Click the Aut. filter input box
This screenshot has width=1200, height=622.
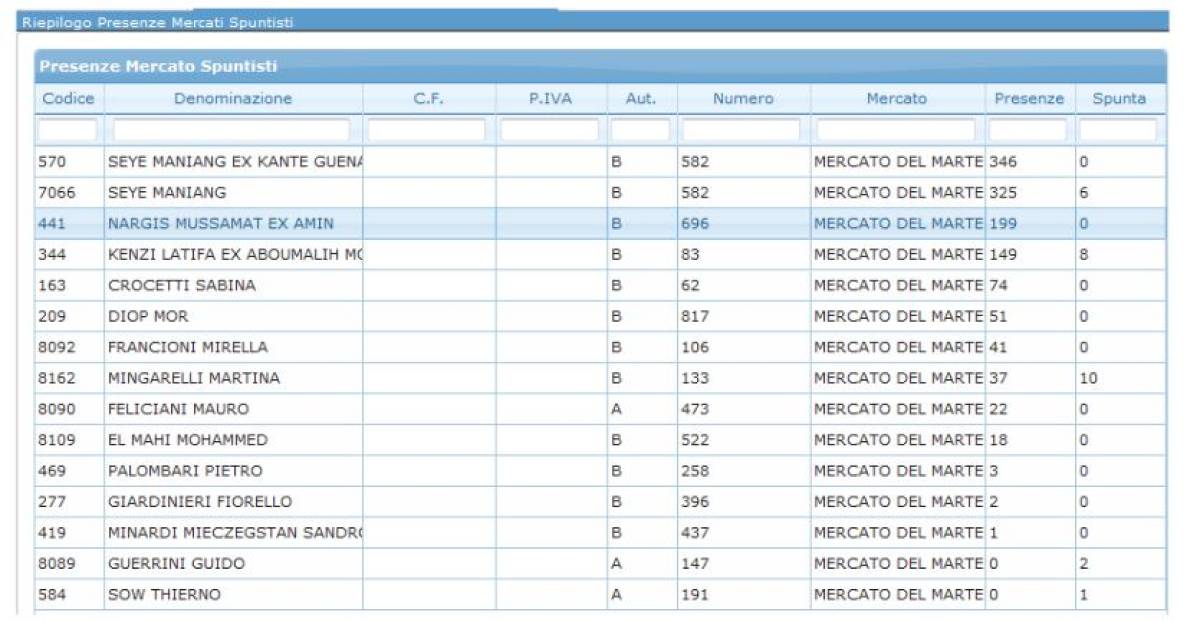640,130
